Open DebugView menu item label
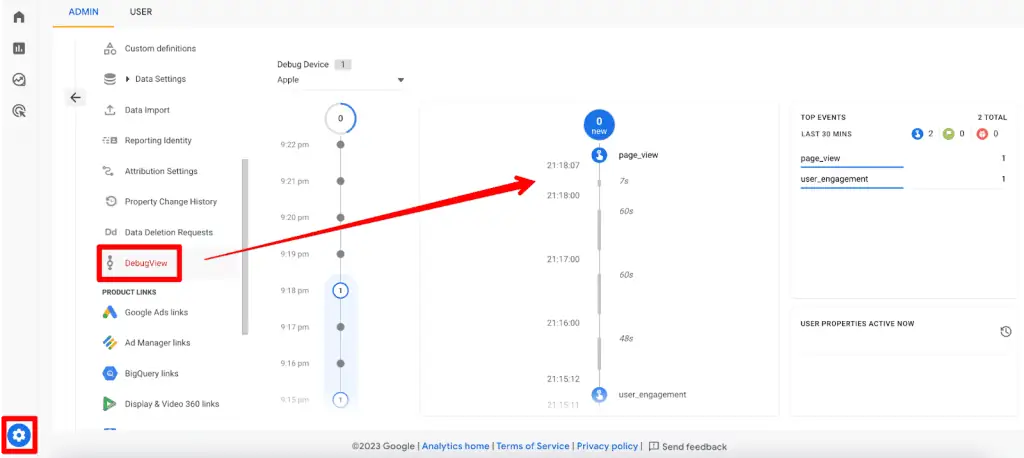Screen dimensions: 1024x458 click(146, 263)
